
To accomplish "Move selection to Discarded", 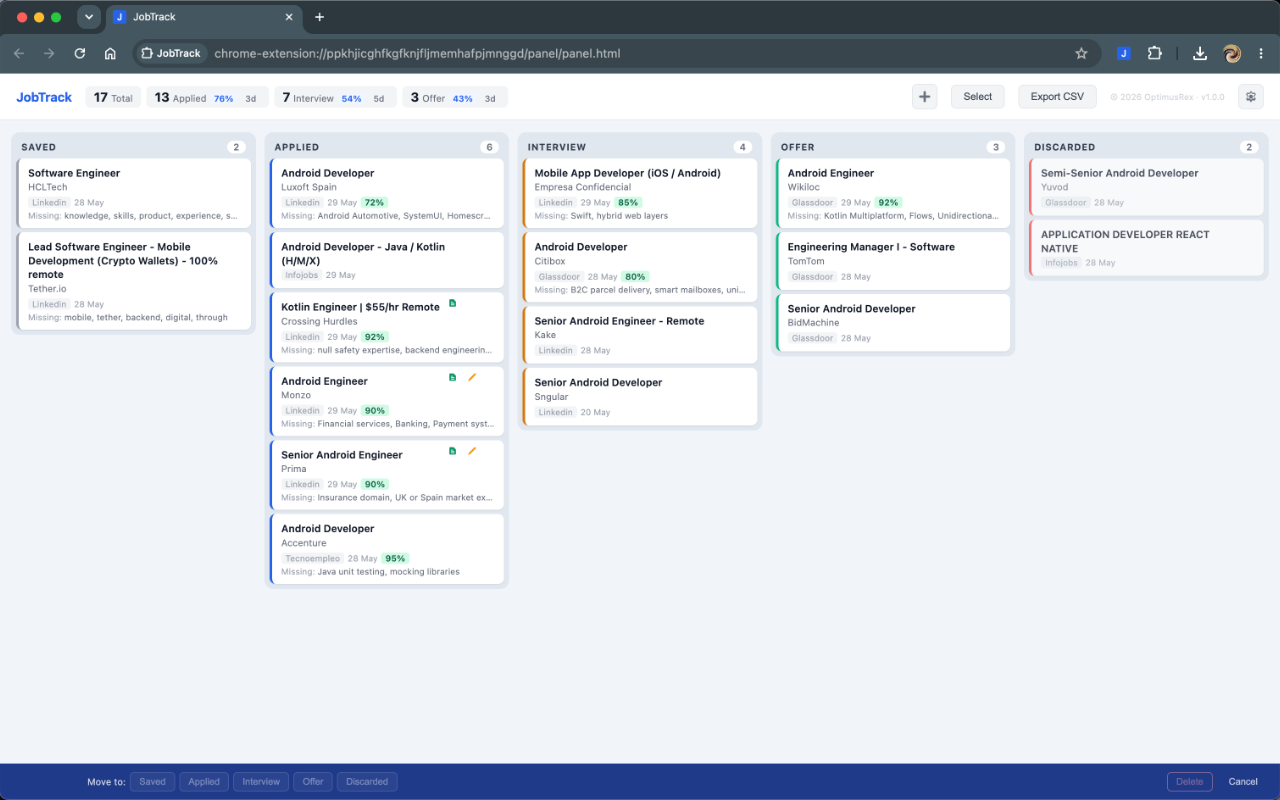I will pos(367,782).
